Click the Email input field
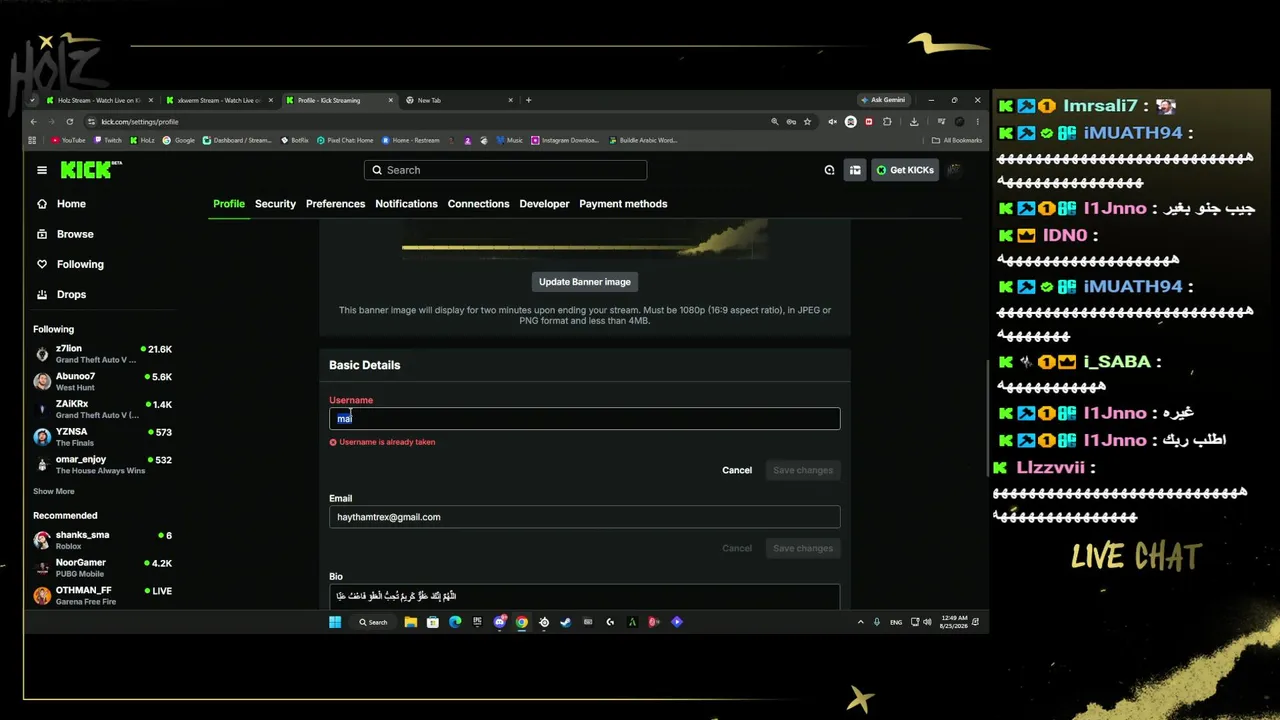 (x=585, y=517)
